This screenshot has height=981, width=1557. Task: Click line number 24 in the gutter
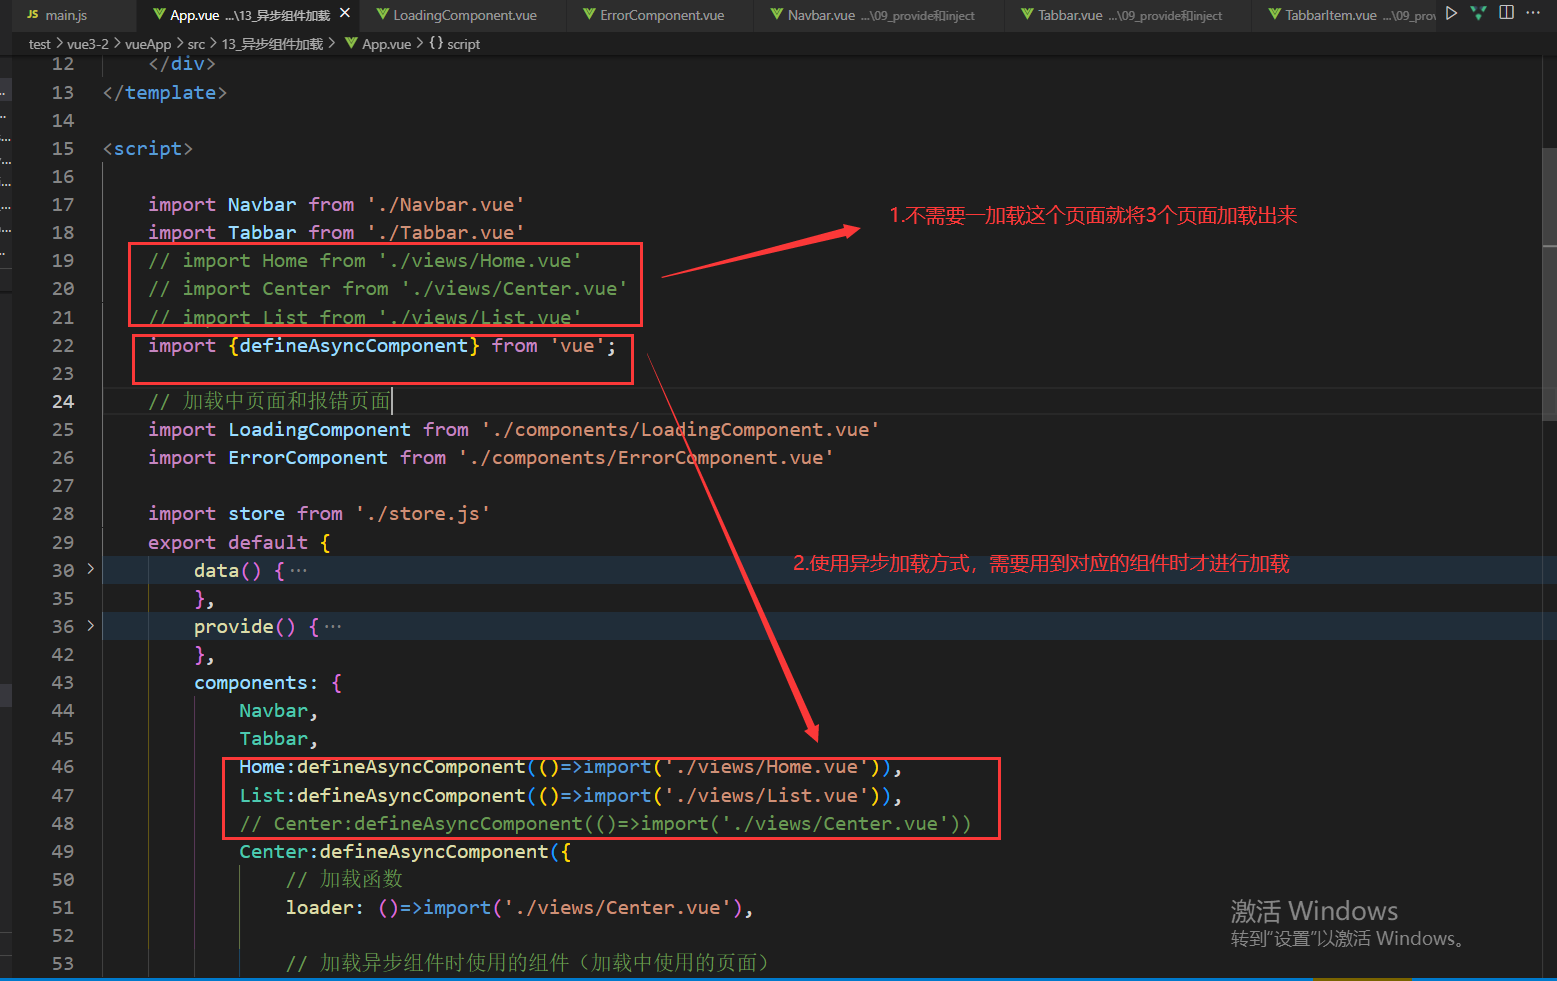click(63, 401)
